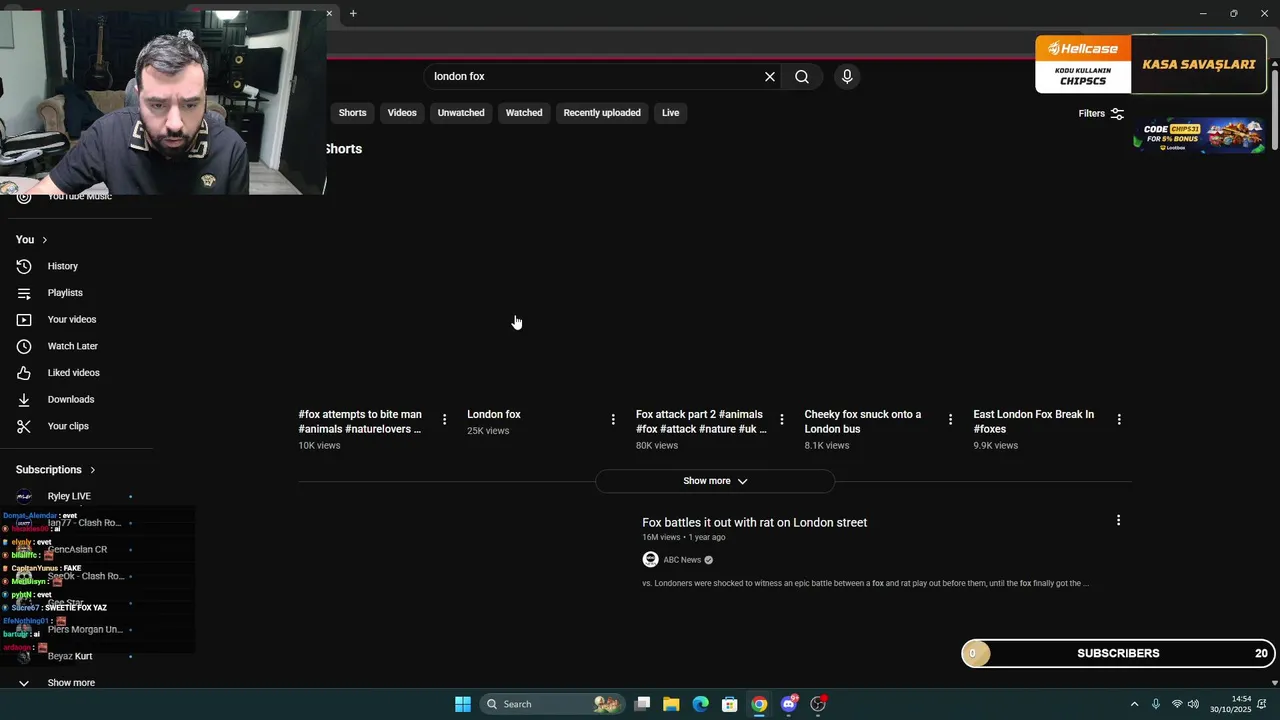Open Discord from the taskbar
This screenshot has width=1280, height=720.
point(789,704)
